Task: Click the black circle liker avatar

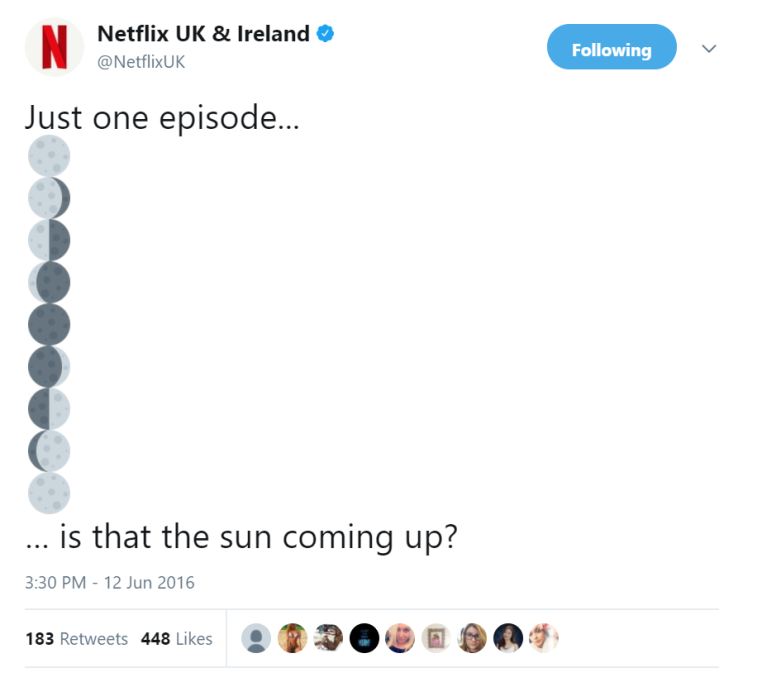Action: click(364, 638)
